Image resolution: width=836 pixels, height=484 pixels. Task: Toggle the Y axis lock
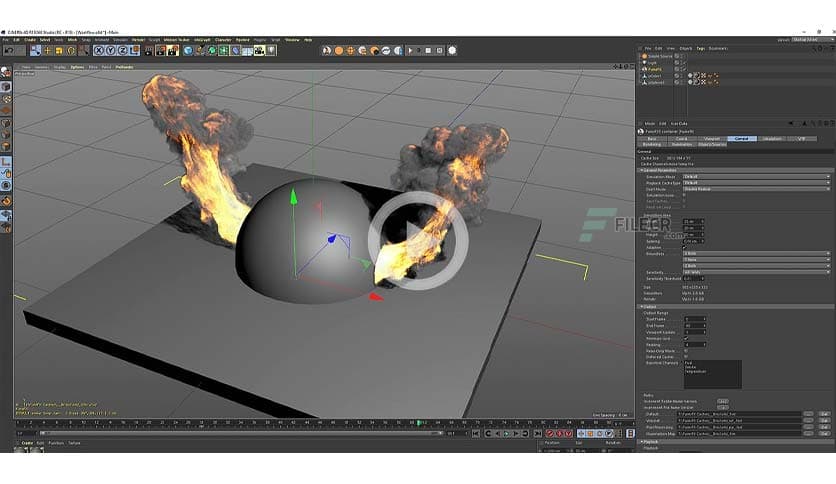110,51
